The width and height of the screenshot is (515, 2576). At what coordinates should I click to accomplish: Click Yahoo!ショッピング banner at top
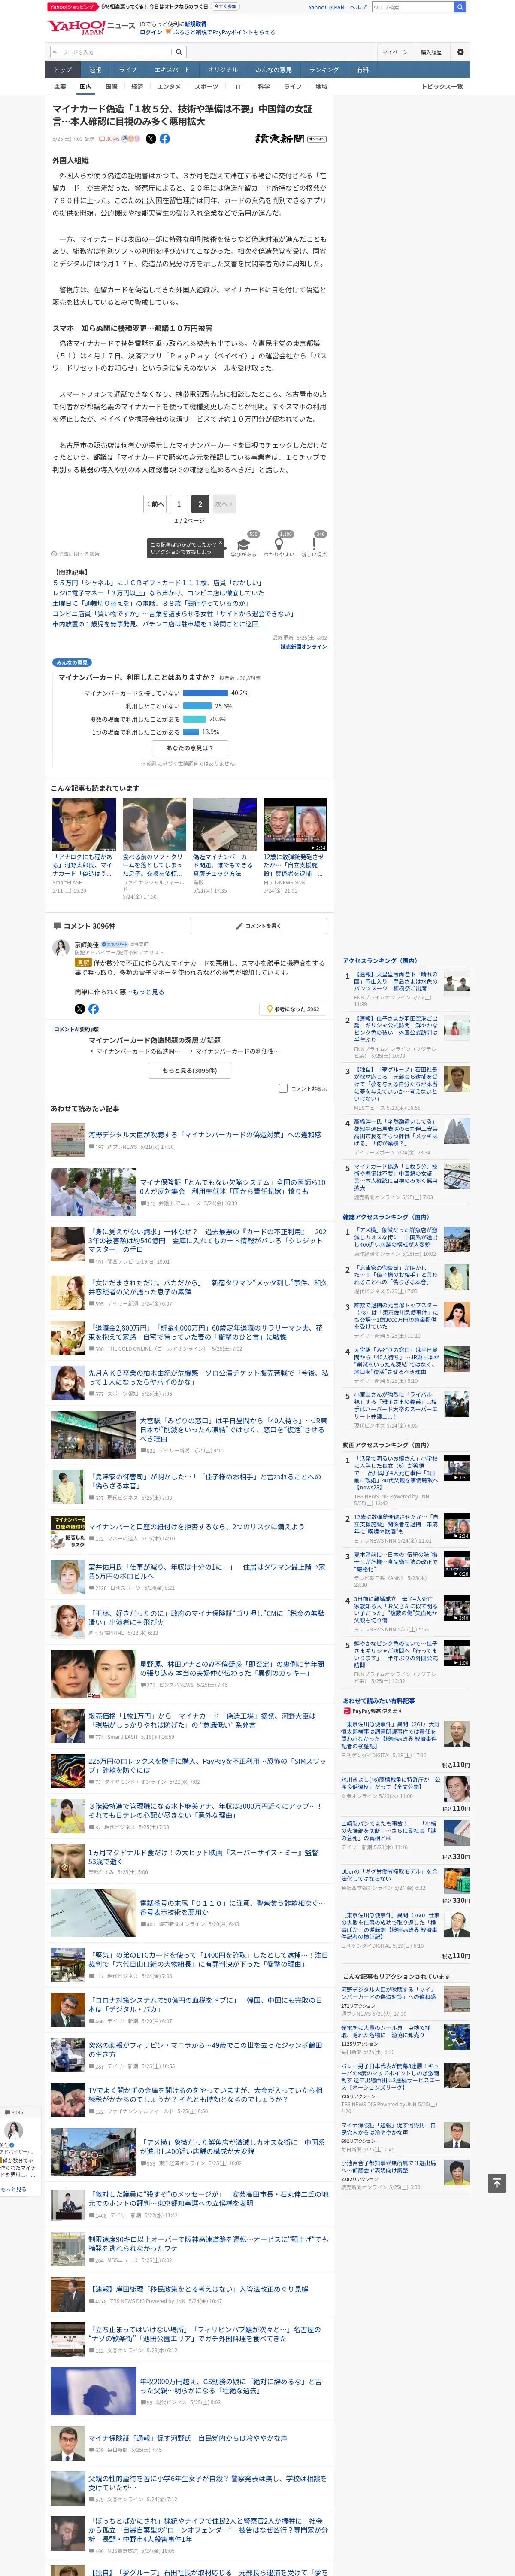(72, 7)
